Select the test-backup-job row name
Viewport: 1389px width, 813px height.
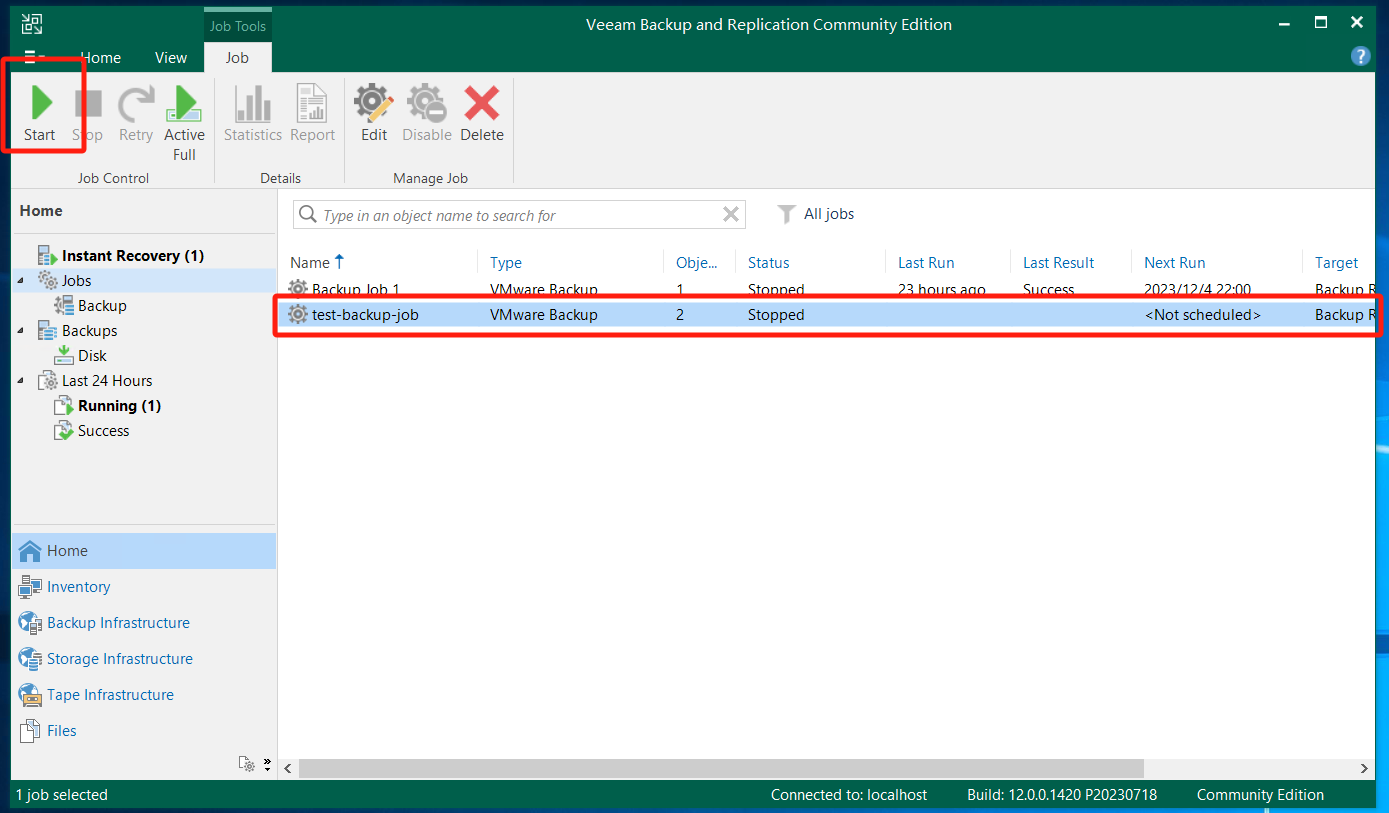tap(365, 314)
